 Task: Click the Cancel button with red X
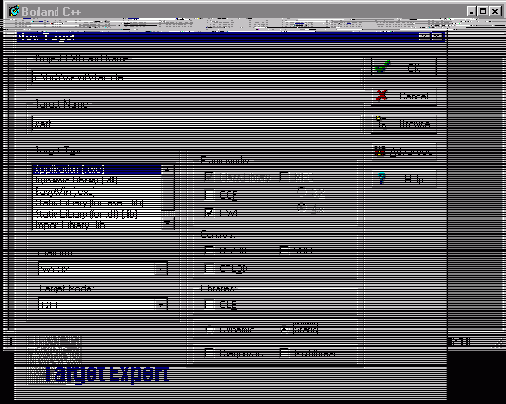point(404,96)
